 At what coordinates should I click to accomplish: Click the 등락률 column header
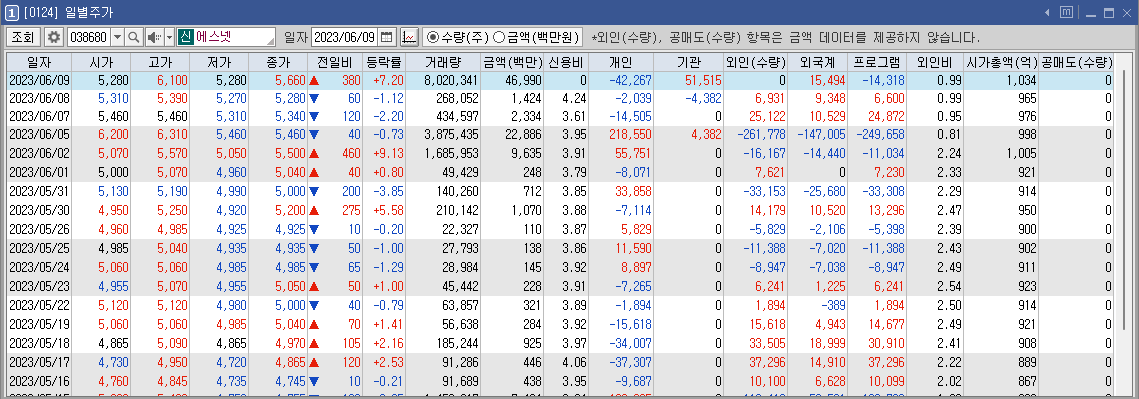click(x=385, y=62)
